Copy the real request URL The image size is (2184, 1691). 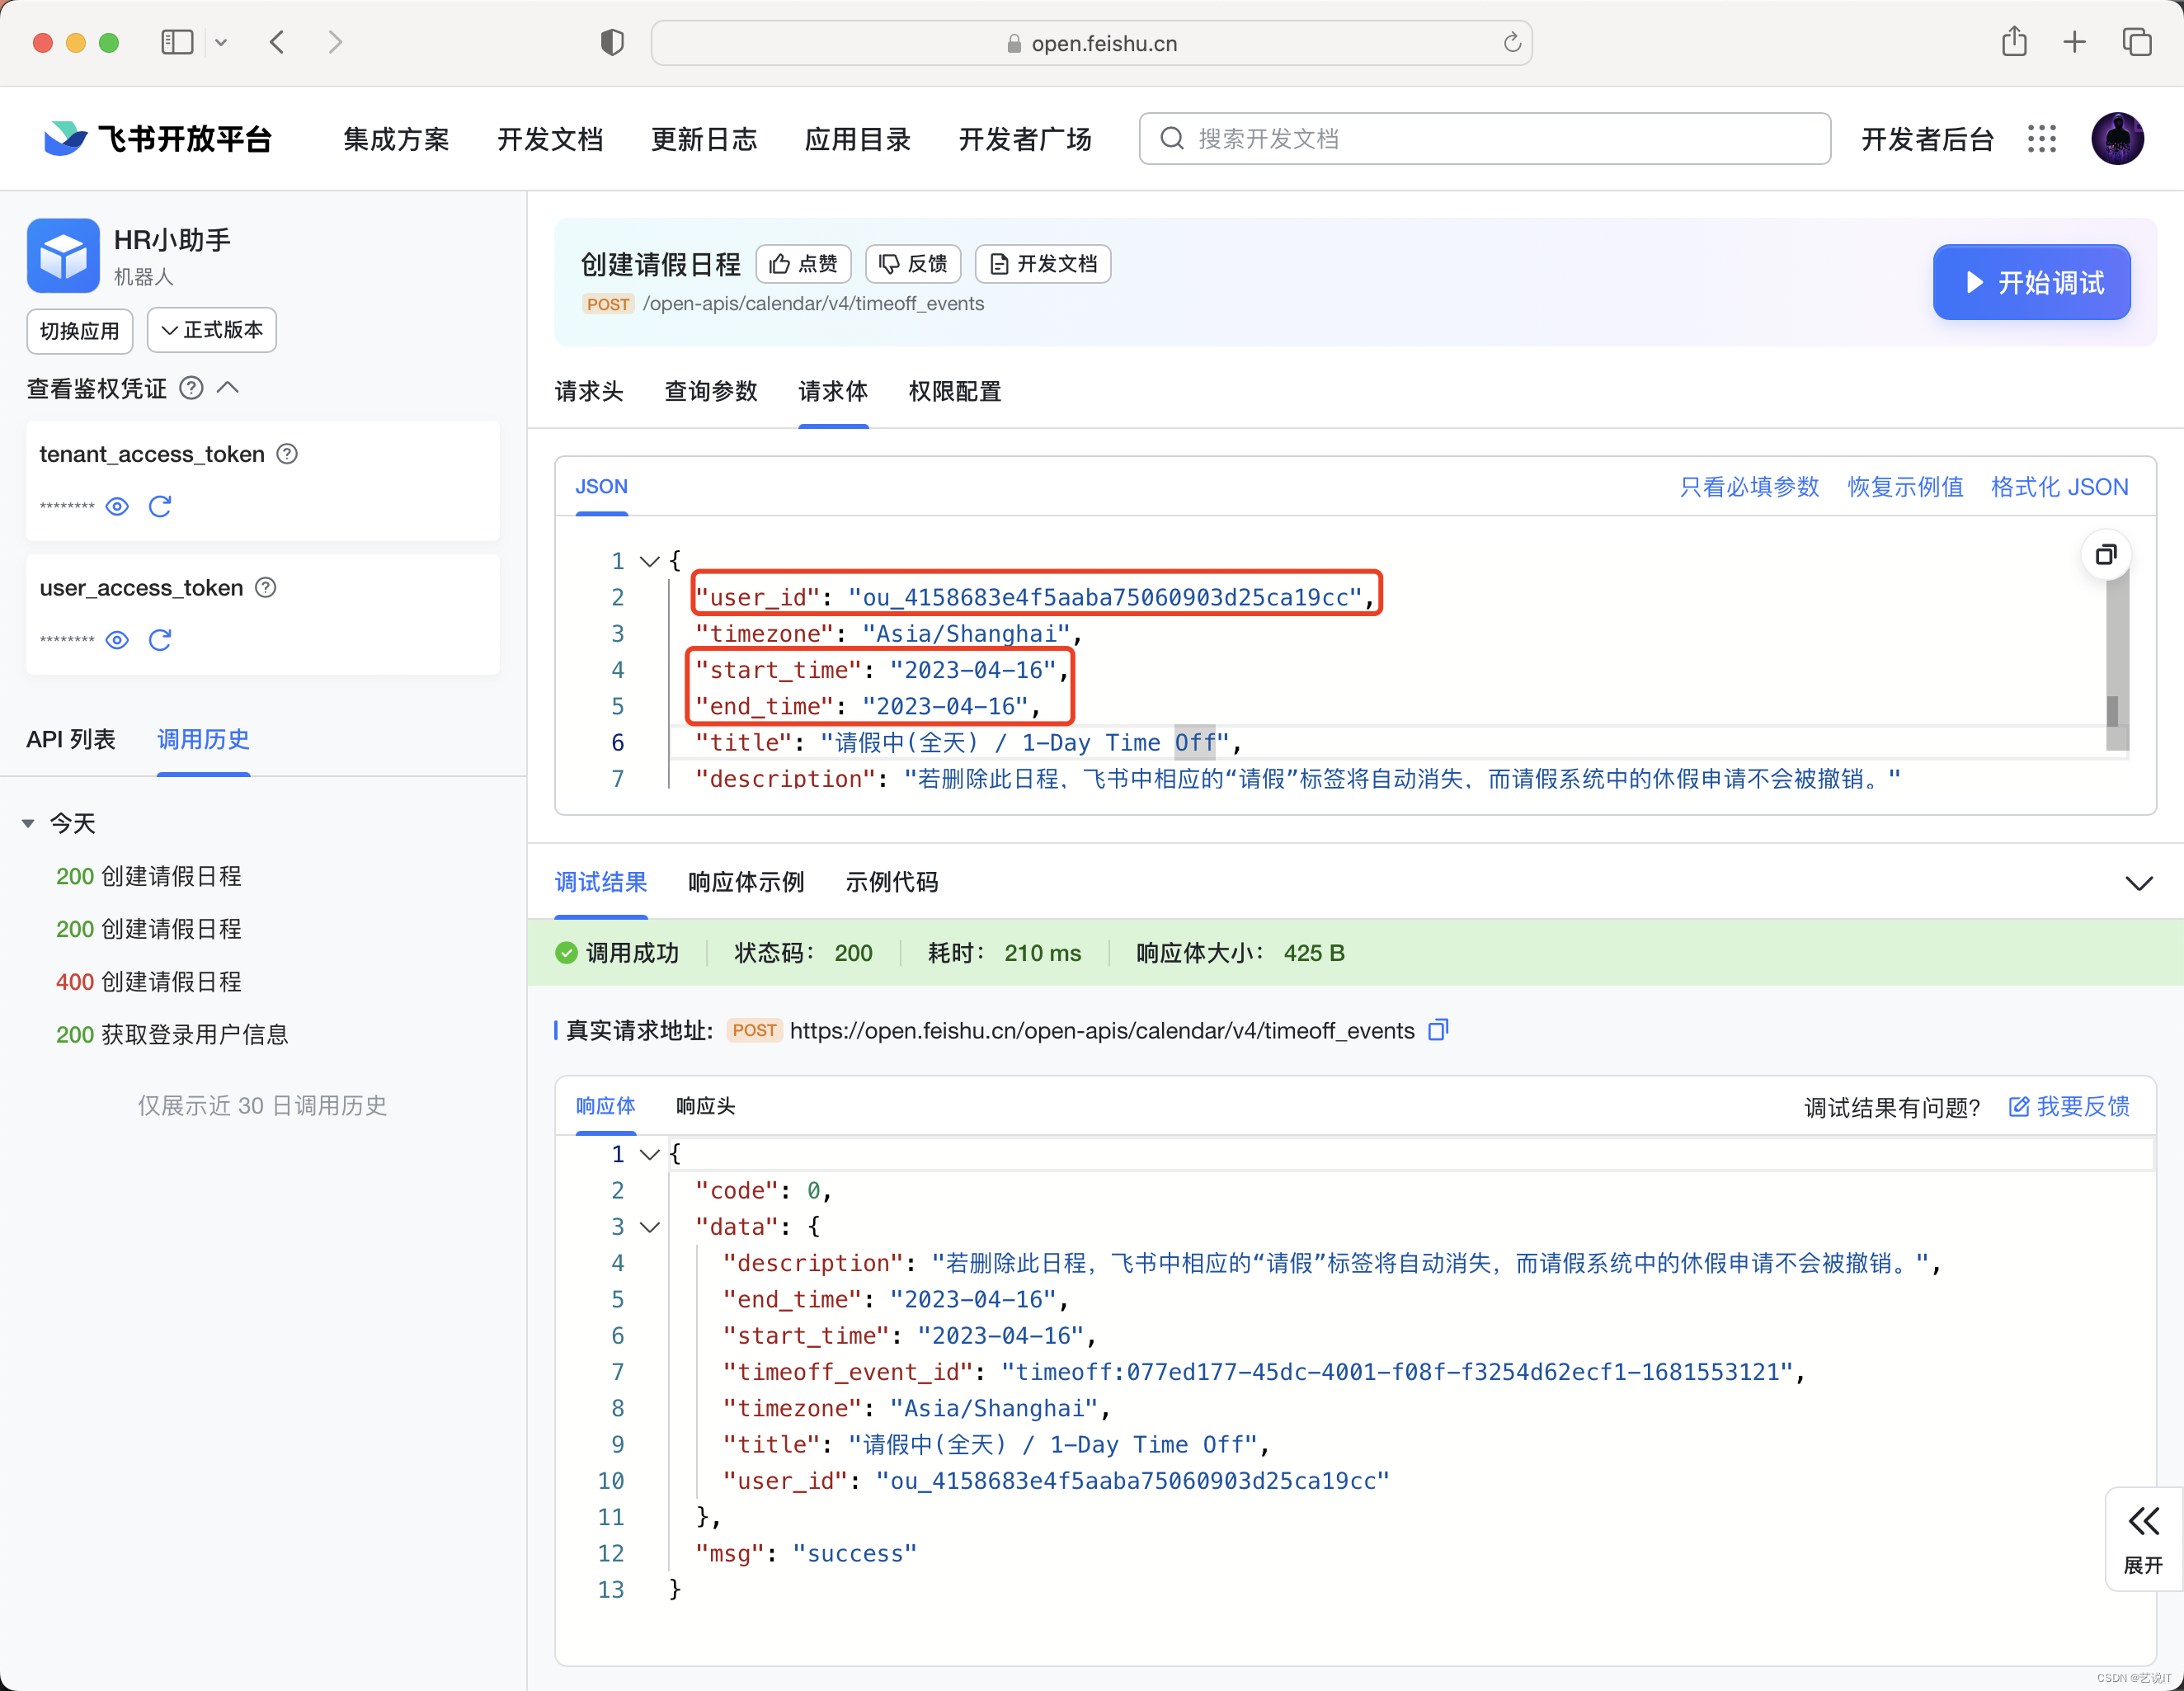click(1438, 1030)
